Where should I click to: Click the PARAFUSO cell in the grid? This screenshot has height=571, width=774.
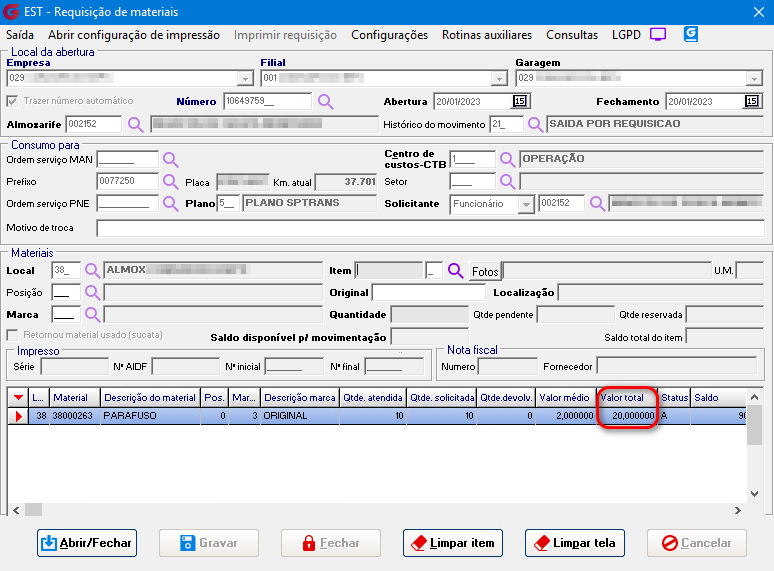(150, 416)
